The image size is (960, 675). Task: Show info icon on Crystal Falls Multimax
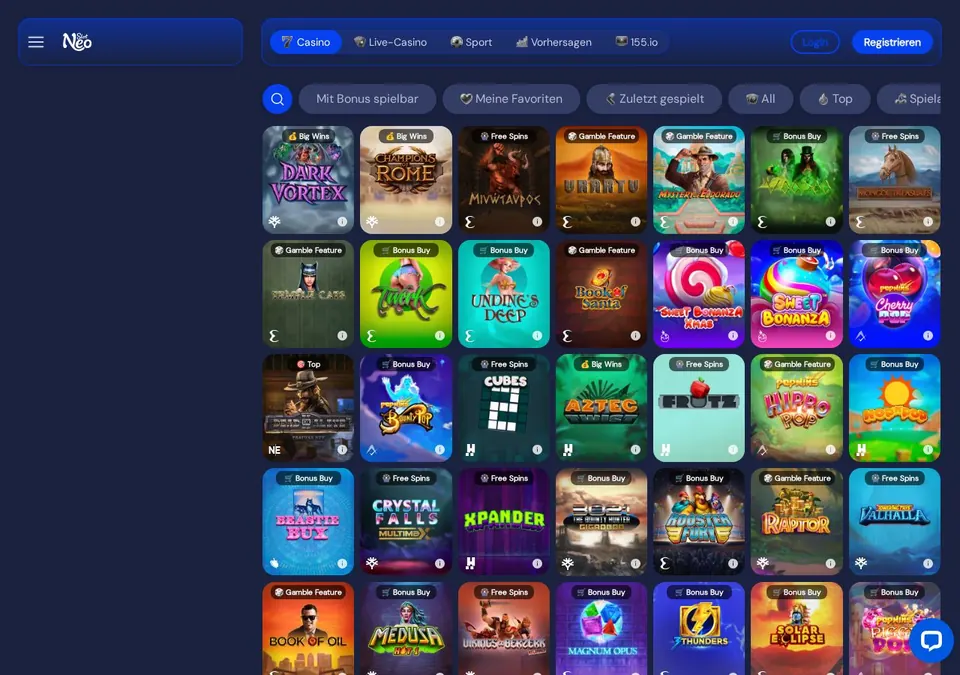tap(440, 564)
